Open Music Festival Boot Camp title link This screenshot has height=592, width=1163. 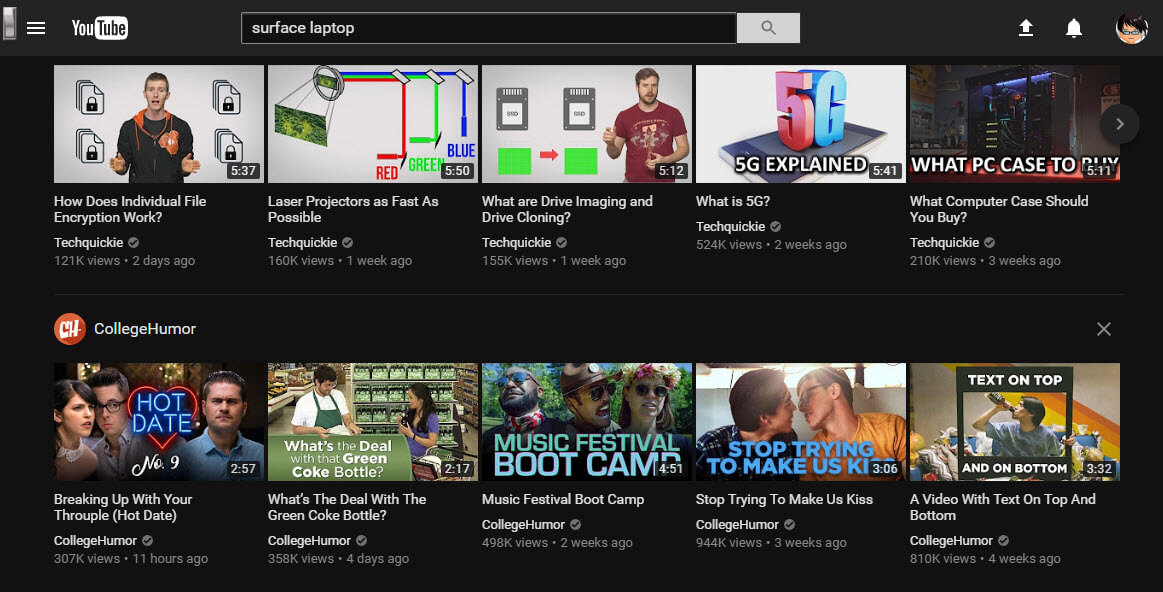[563, 499]
